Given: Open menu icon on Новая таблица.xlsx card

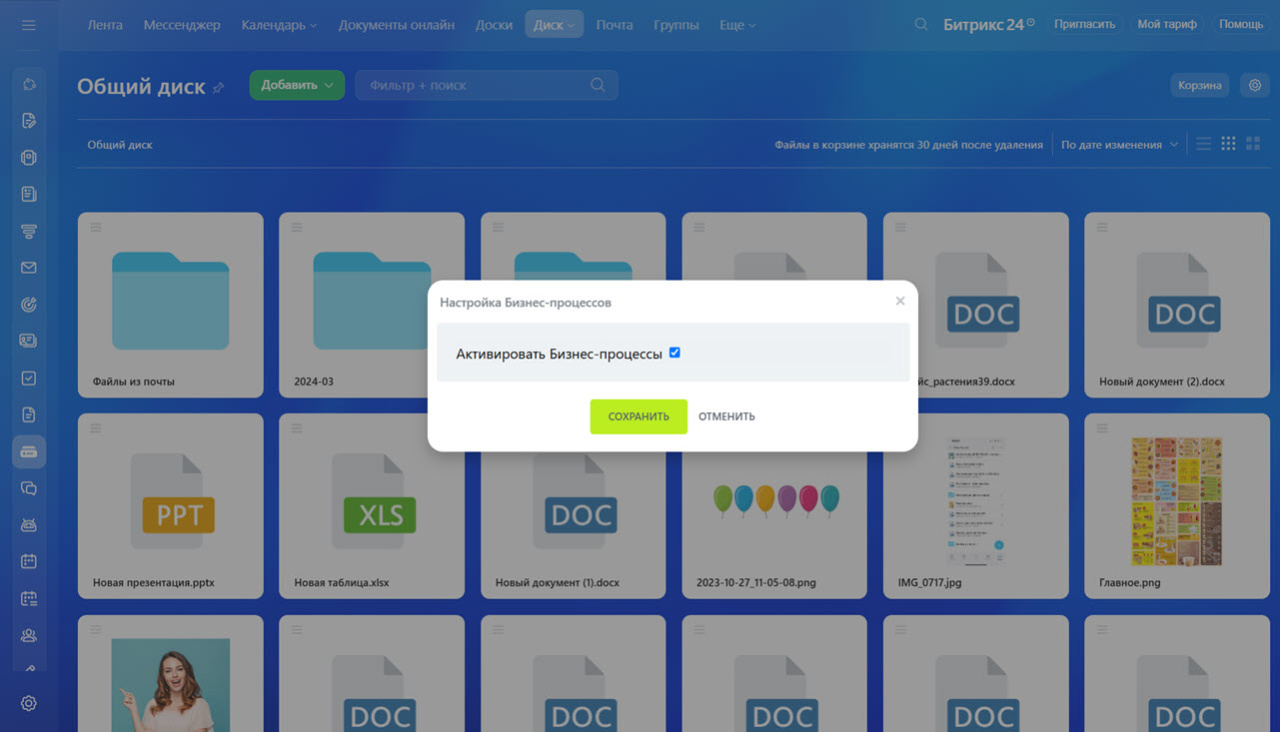Looking at the screenshot, I should 297,428.
